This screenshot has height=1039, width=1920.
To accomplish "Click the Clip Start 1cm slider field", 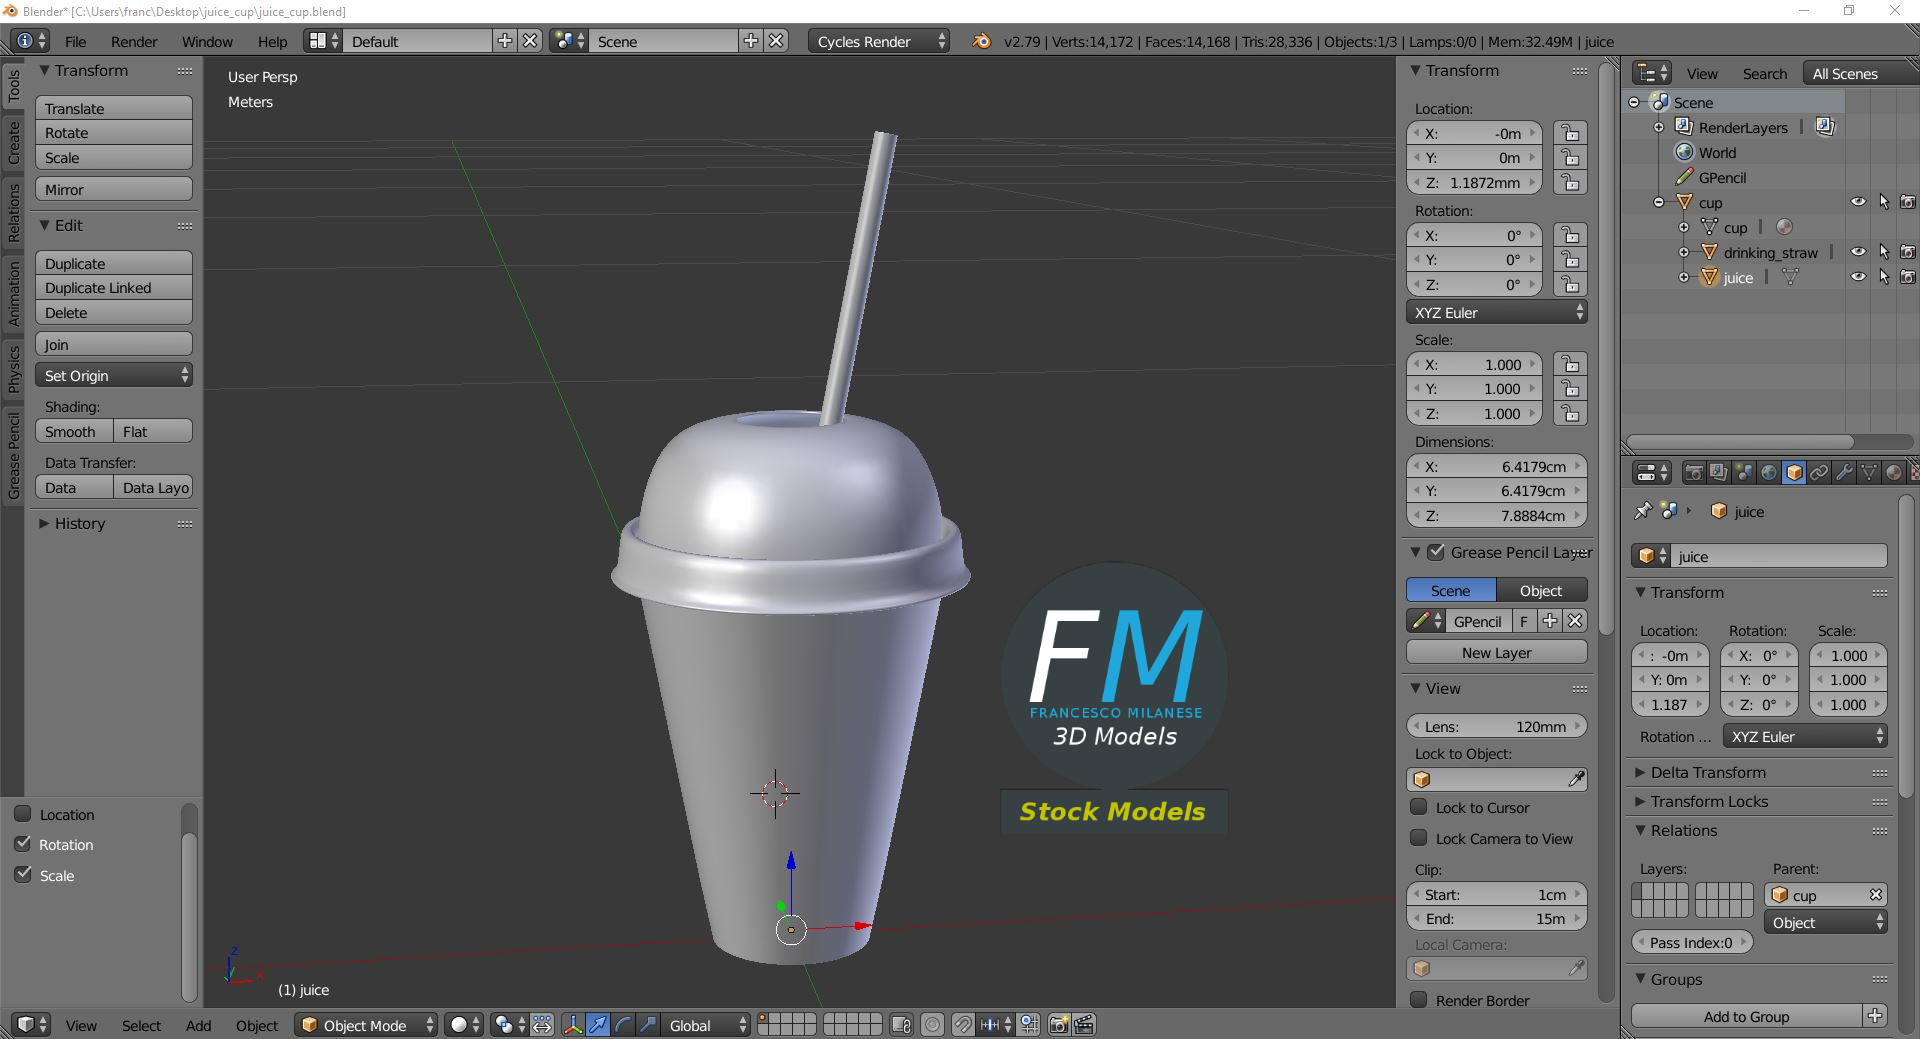I will [1497, 894].
